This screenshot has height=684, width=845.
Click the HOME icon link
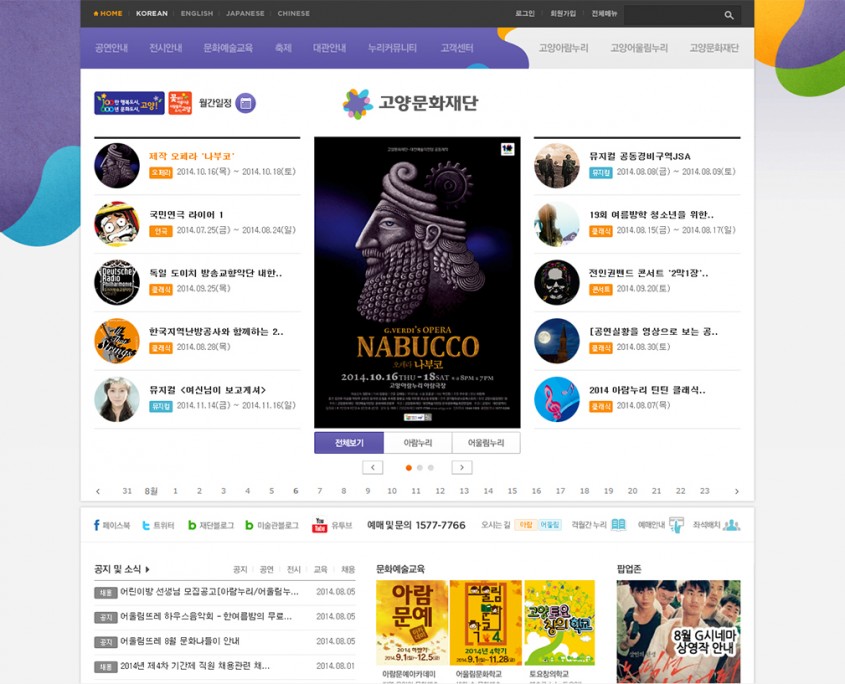click(x=108, y=13)
